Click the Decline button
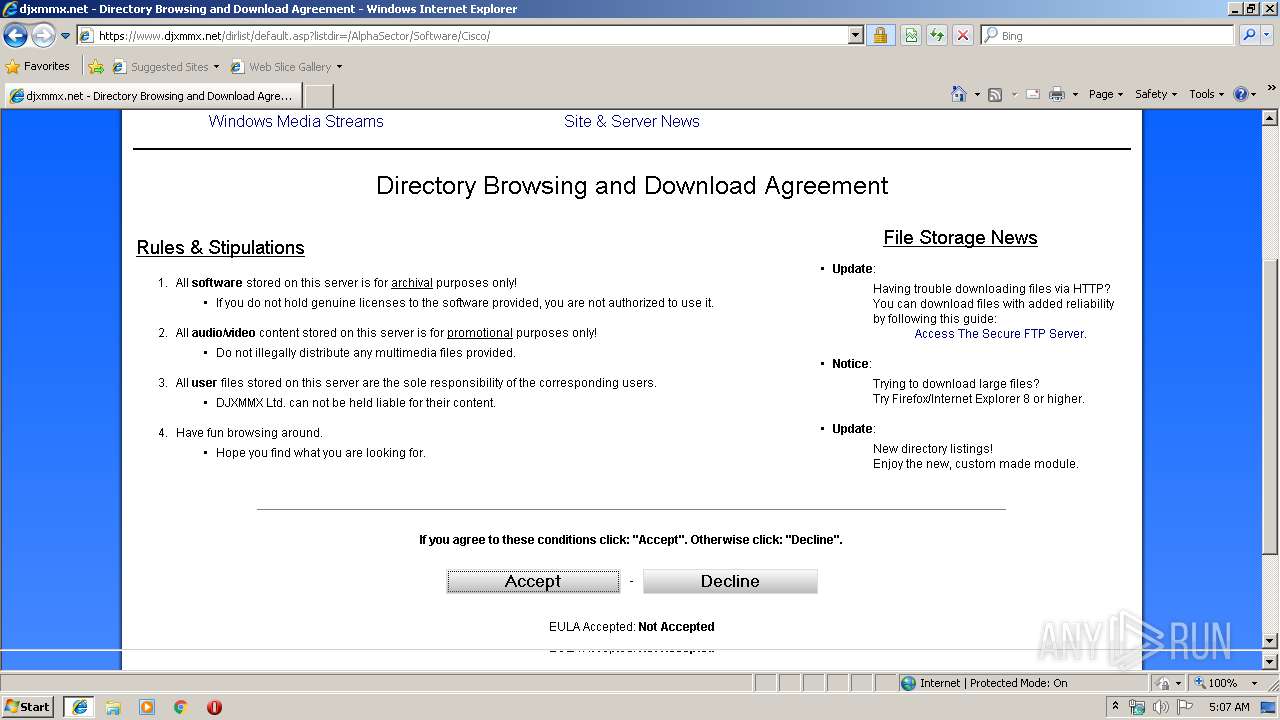The height and width of the screenshot is (720, 1280). click(x=730, y=581)
